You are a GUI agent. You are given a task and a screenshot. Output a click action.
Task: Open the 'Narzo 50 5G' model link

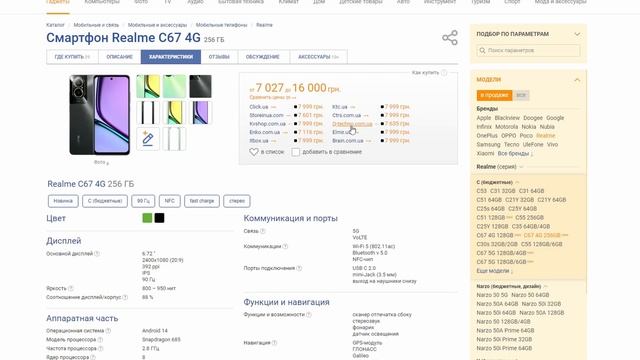pyautogui.click(x=492, y=295)
